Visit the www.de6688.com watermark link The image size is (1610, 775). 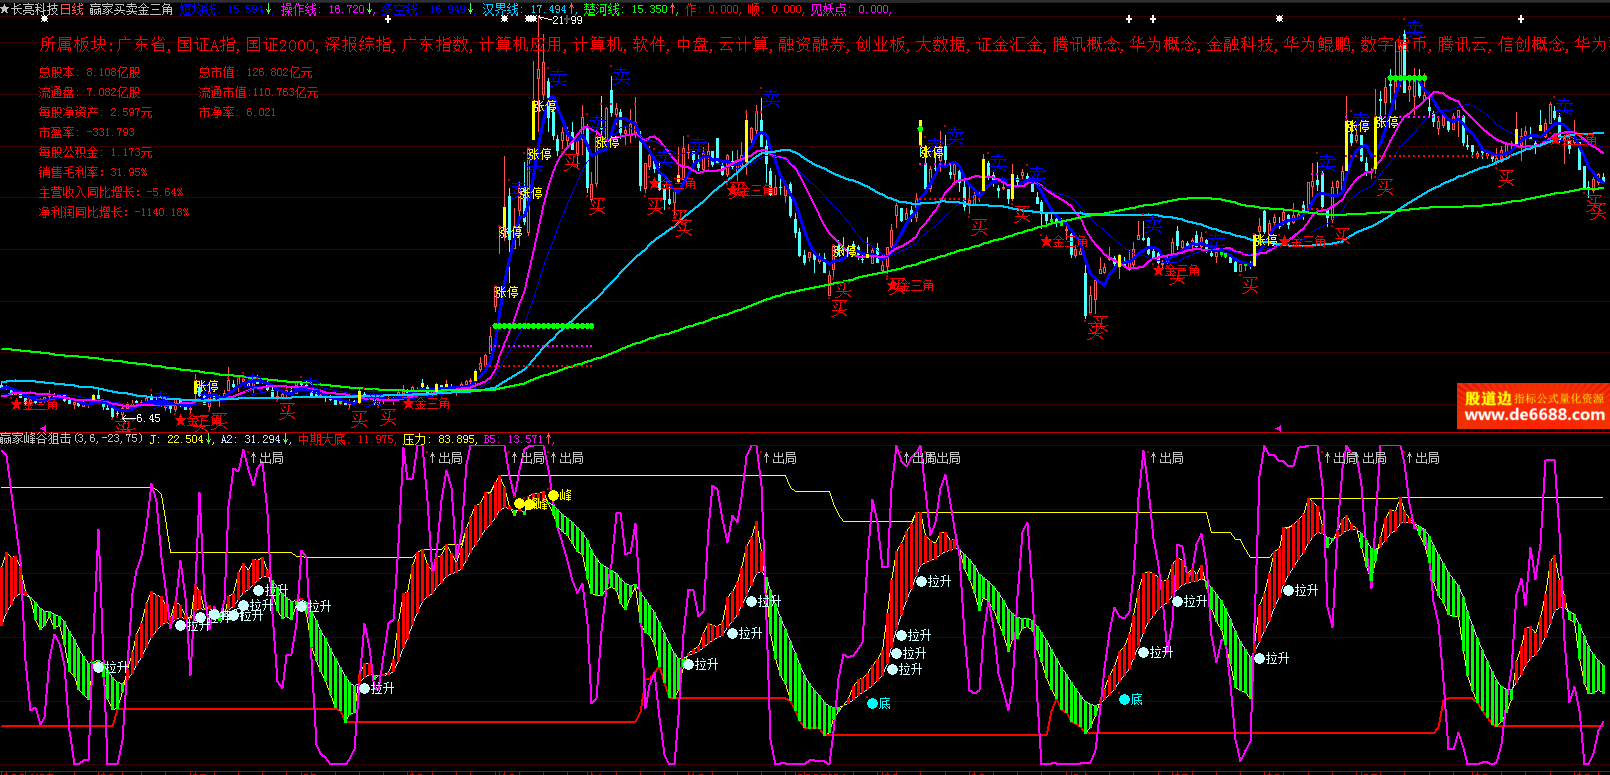tap(1533, 415)
